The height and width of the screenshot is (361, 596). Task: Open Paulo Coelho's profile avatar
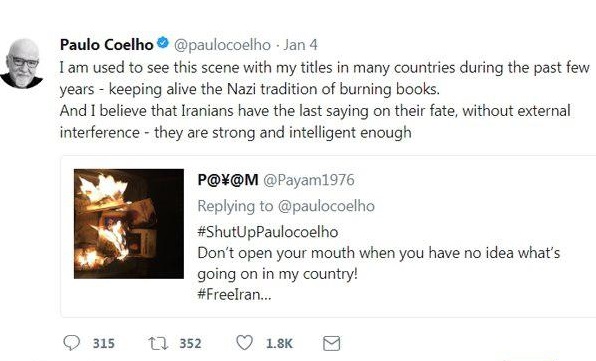click(x=22, y=63)
